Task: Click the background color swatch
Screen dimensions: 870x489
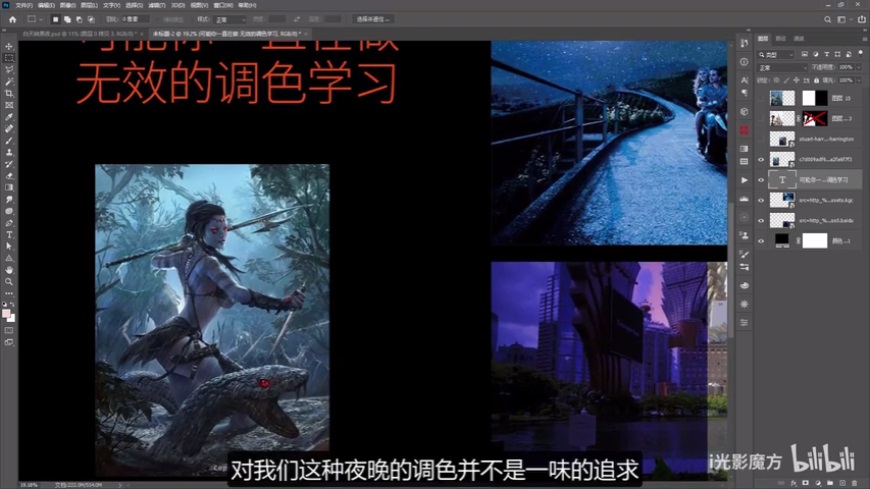Action: [x=12, y=318]
